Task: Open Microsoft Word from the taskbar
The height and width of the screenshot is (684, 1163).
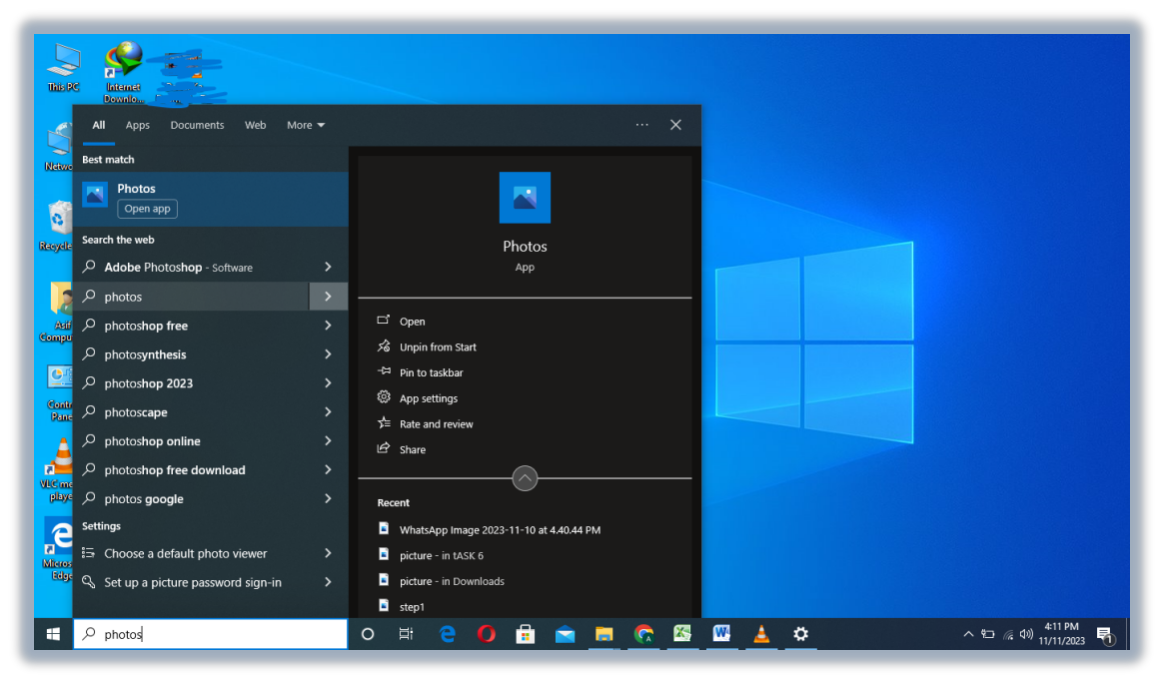Action: (x=722, y=634)
